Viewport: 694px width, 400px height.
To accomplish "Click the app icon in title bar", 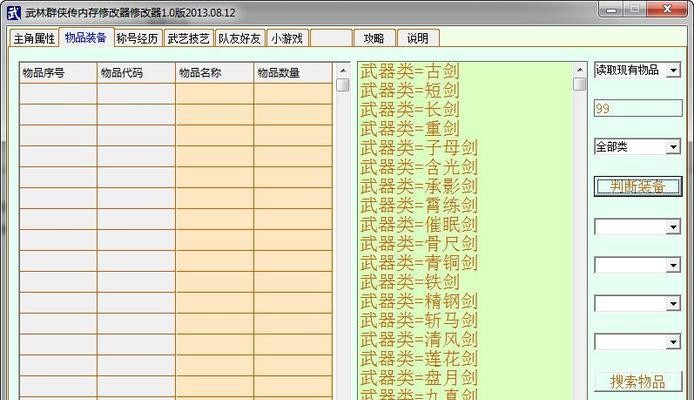I will pyautogui.click(x=13, y=12).
